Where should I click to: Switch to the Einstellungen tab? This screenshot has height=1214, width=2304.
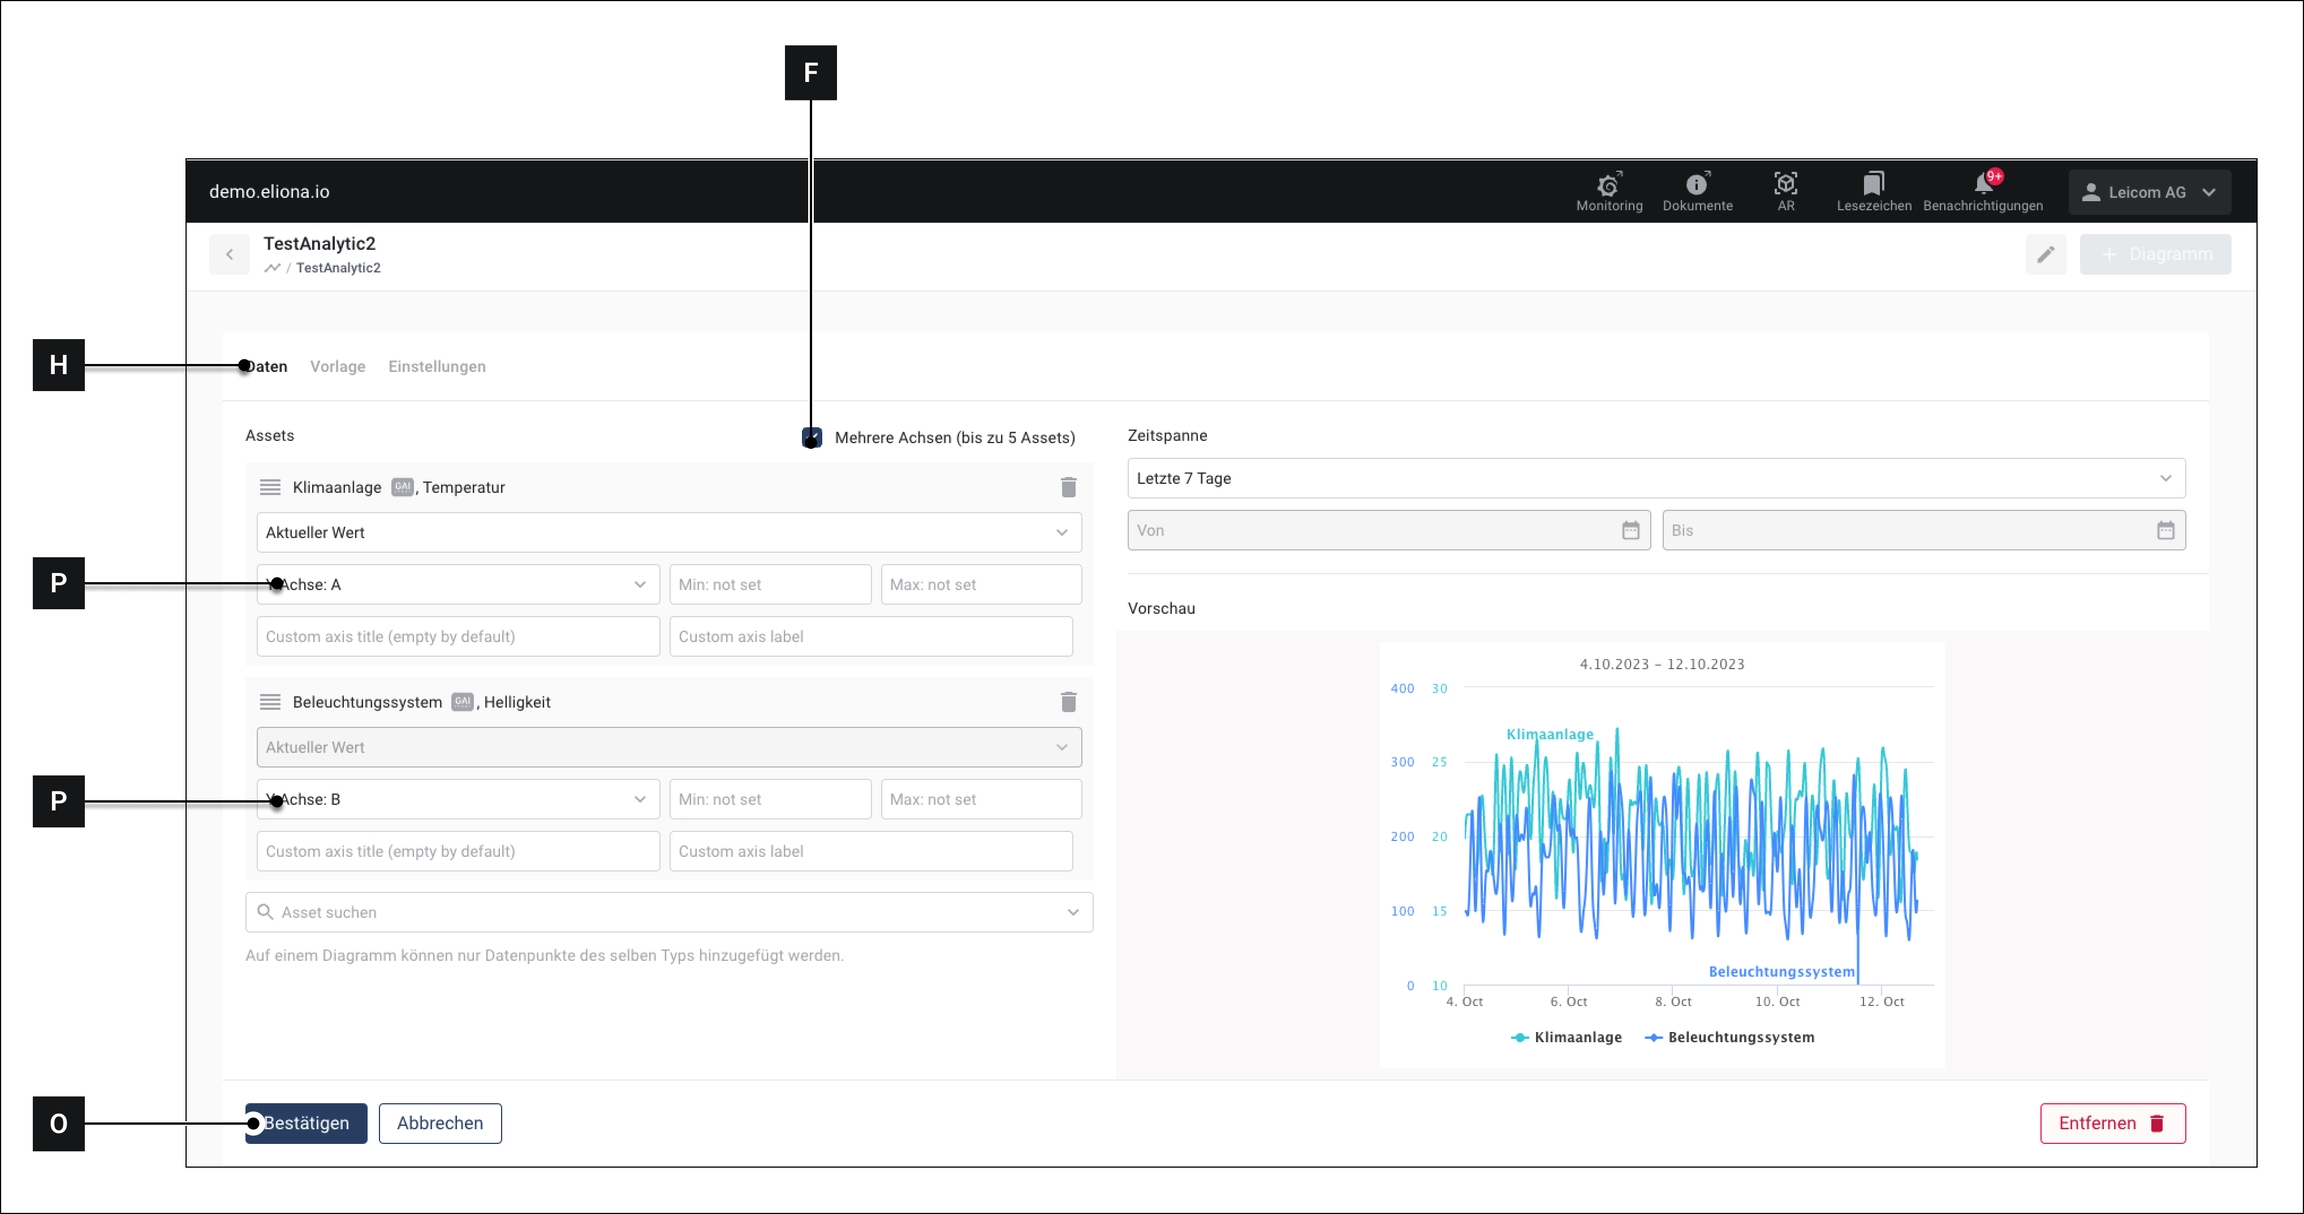437,367
